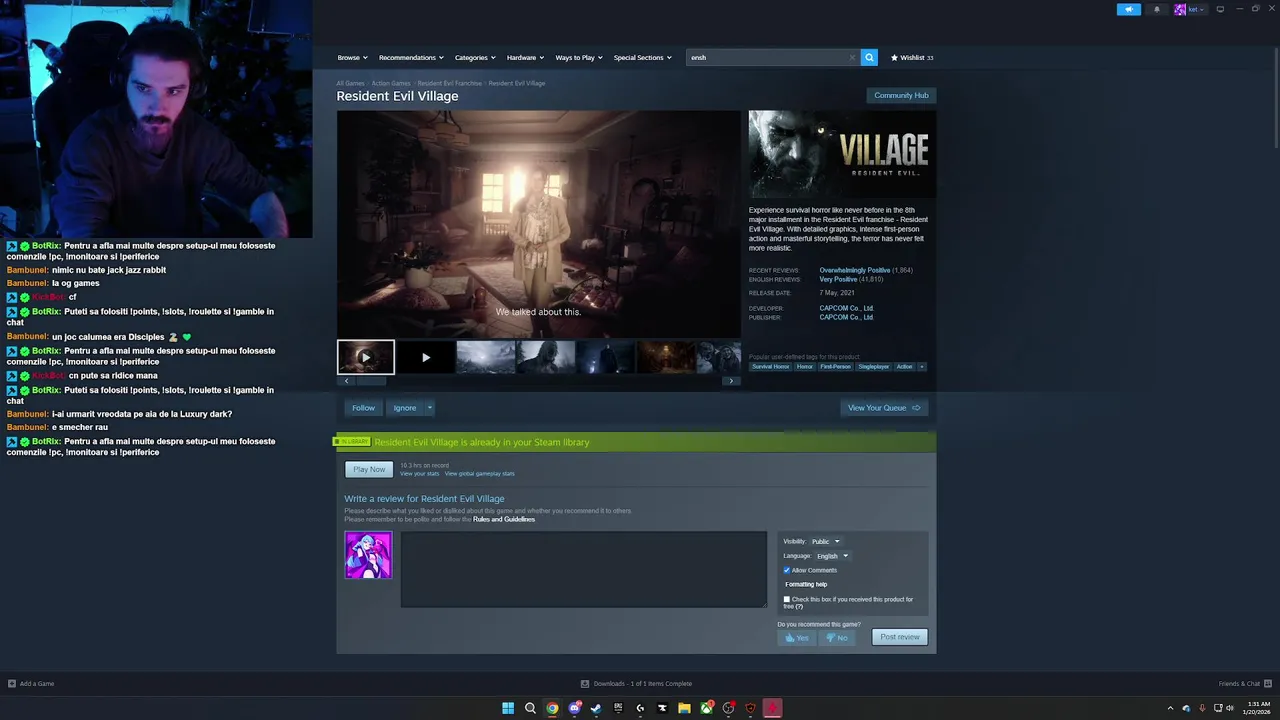1280x720 pixels.
Task: Open Discord from the taskbar
Action: pyautogui.click(x=574, y=708)
